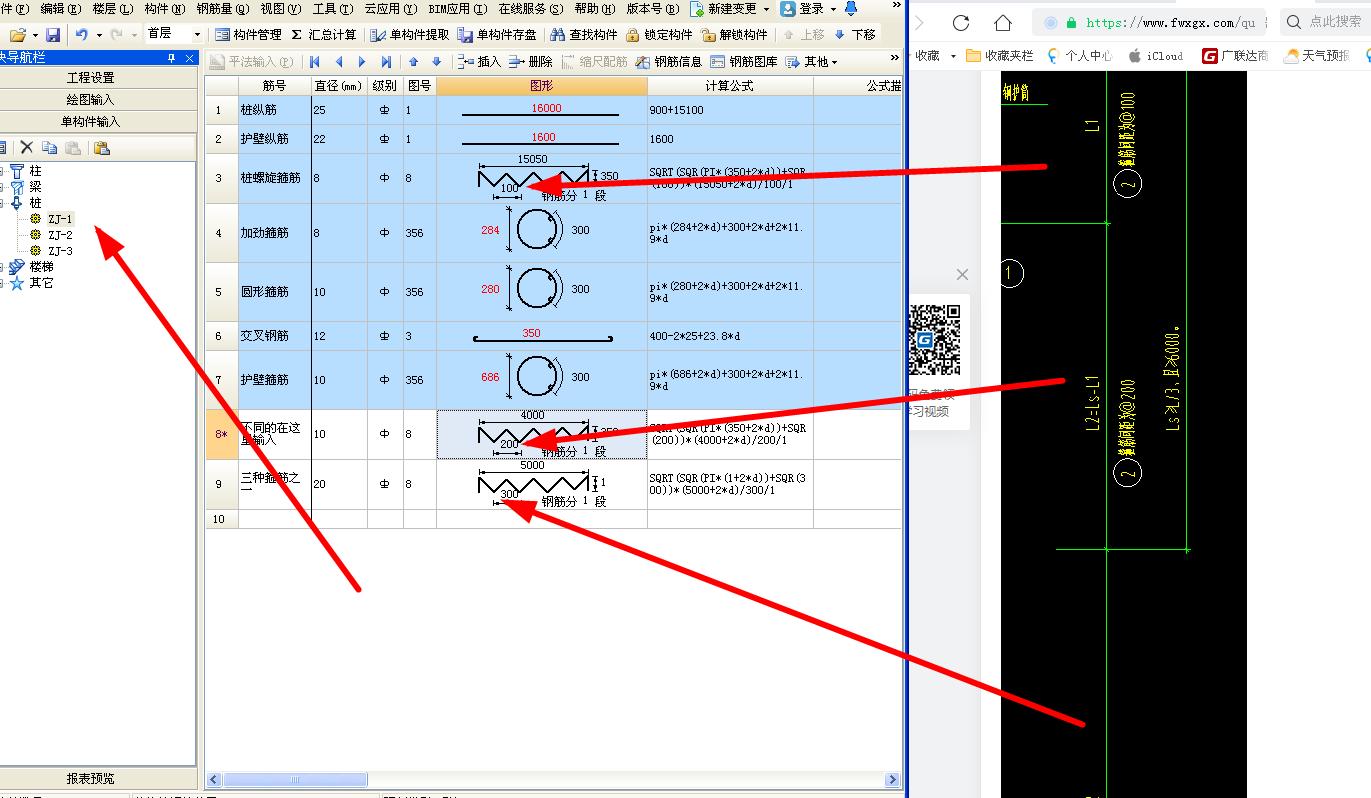Go to previous record arrow icon
1371x798 pixels.
(339, 62)
